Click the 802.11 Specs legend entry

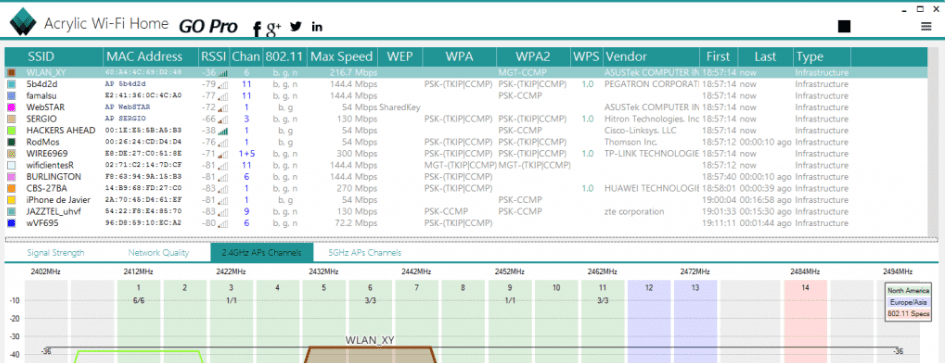pyautogui.click(x=907, y=313)
